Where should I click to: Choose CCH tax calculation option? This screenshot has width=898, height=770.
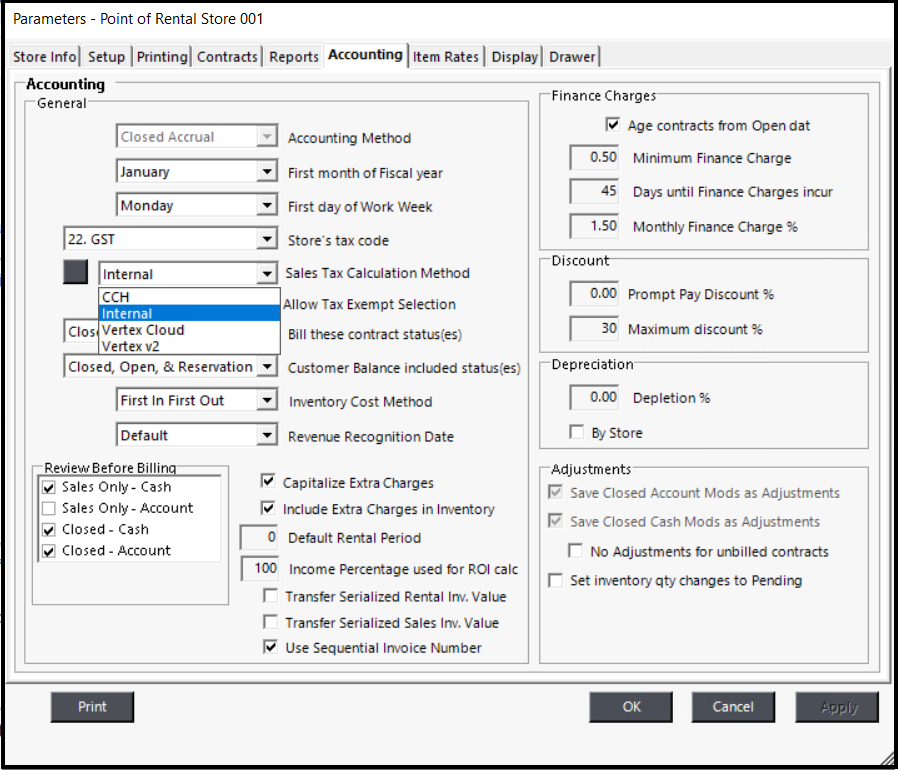[116, 297]
